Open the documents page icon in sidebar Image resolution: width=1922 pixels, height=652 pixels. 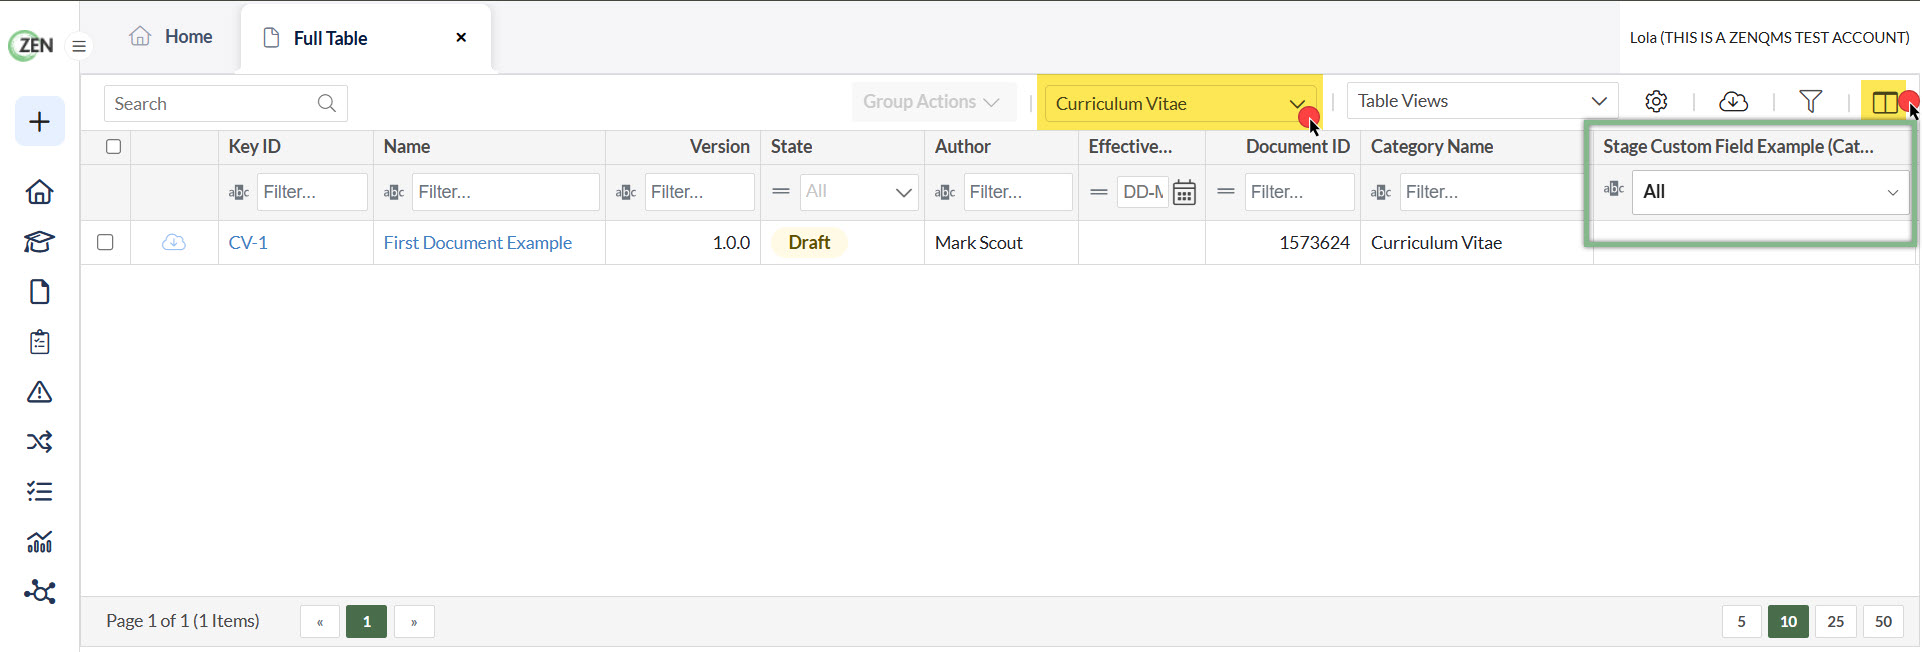[40, 292]
